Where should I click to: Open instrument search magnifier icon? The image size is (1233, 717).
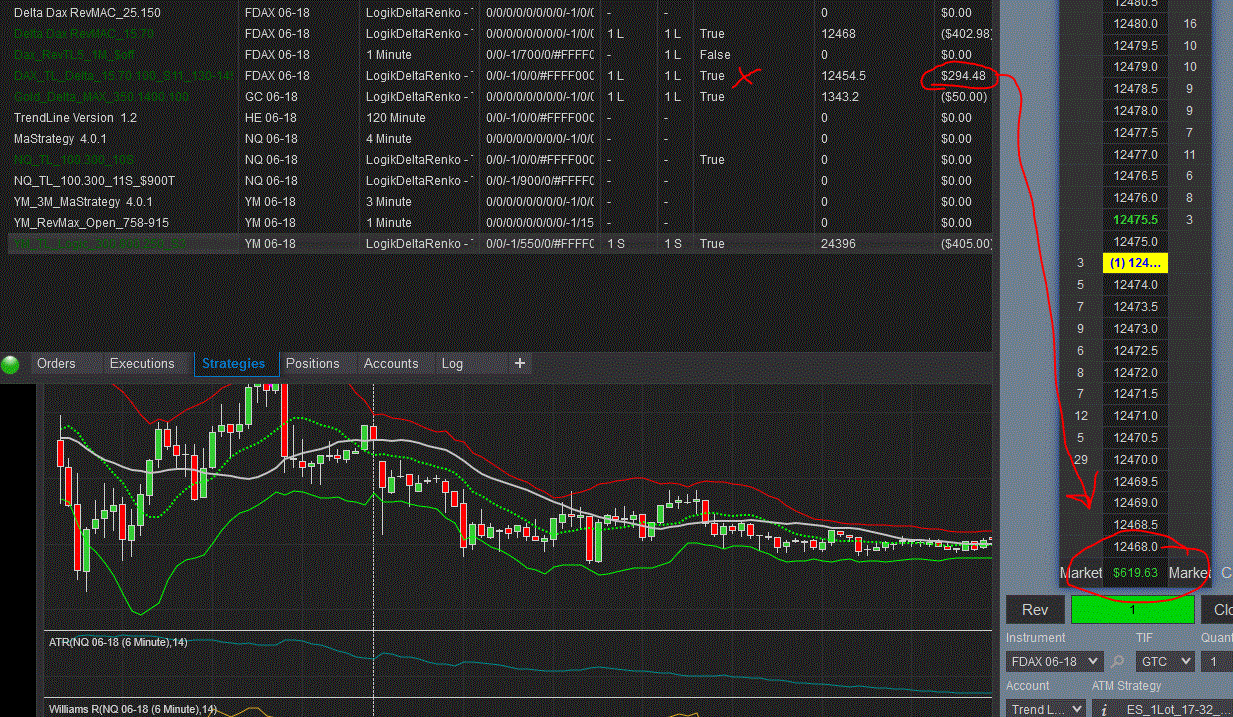click(x=1118, y=661)
